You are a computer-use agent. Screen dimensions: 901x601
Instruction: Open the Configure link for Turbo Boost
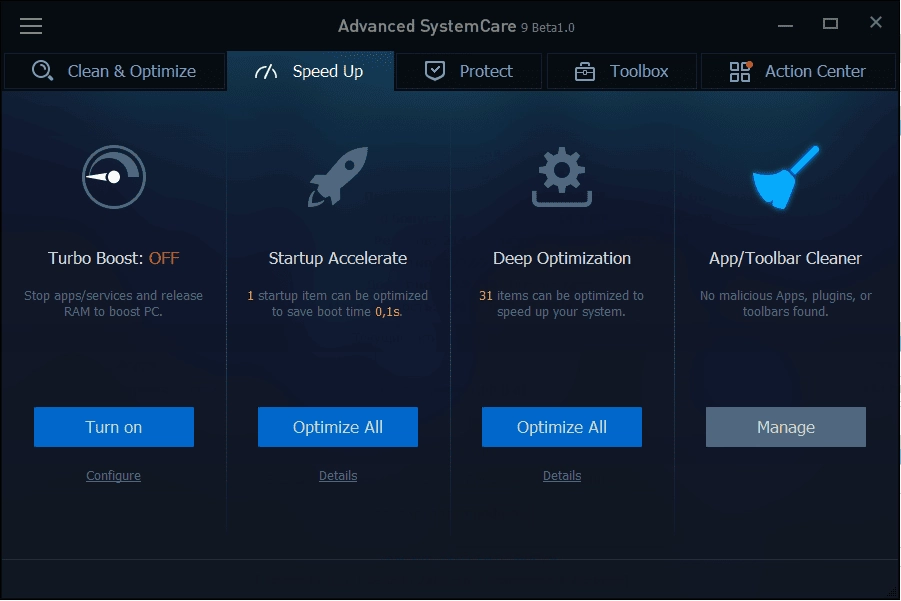(x=113, y=476)
